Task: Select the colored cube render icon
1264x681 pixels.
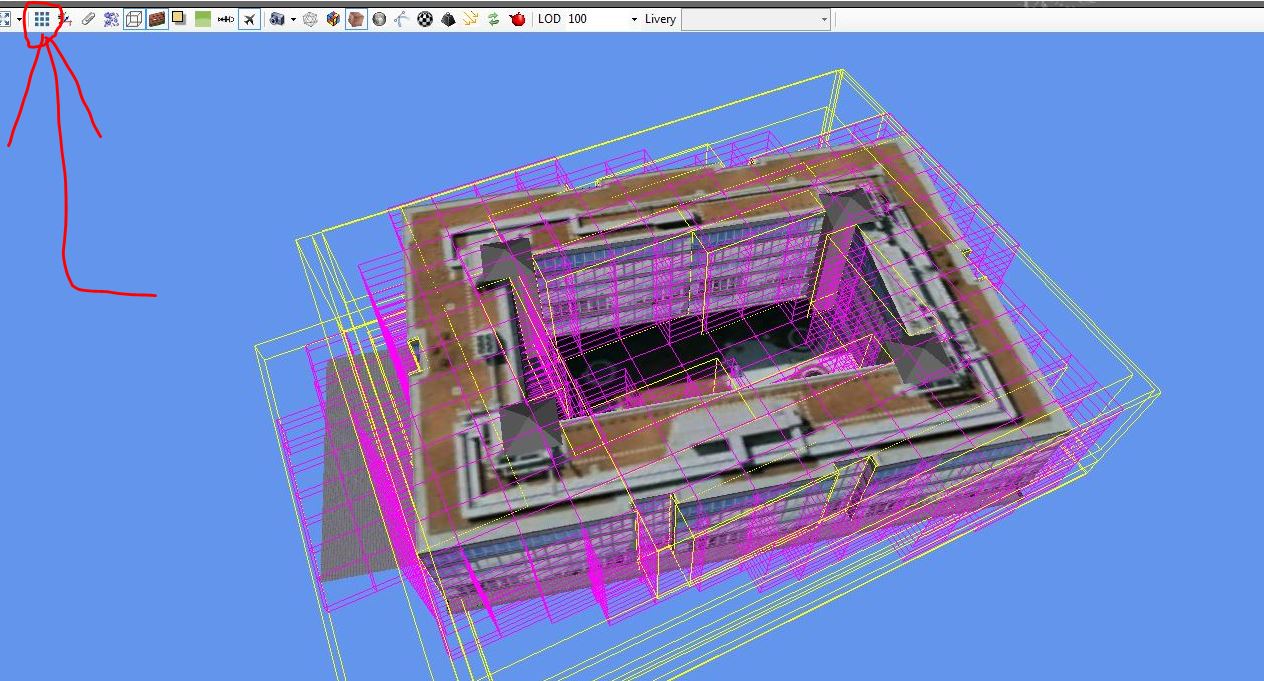Action: [x=333, y=19]
